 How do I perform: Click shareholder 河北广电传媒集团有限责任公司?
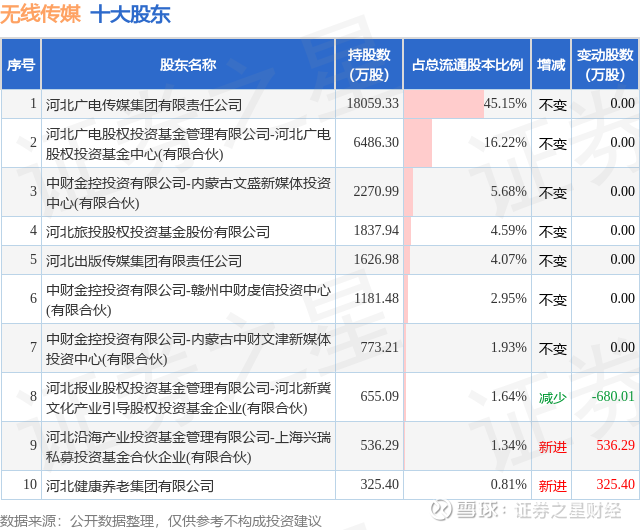tap(144, 105)
